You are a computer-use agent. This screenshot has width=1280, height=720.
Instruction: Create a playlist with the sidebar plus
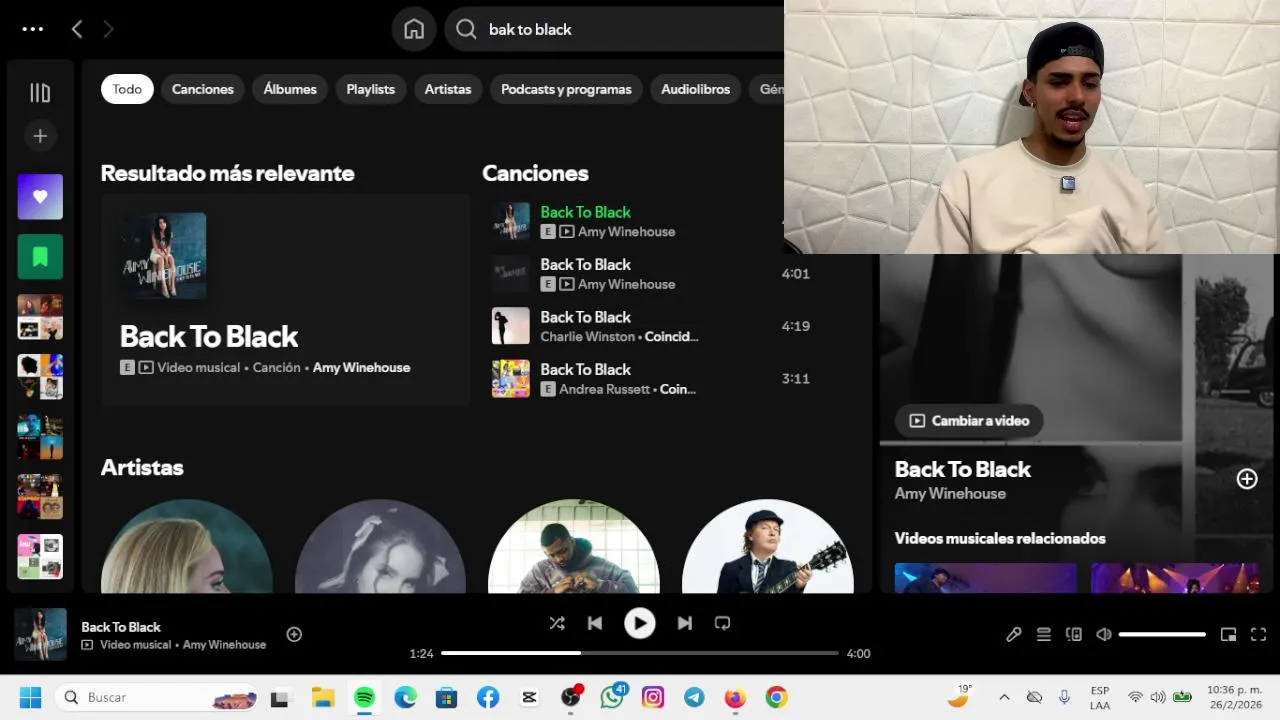[x=40, y=136]
